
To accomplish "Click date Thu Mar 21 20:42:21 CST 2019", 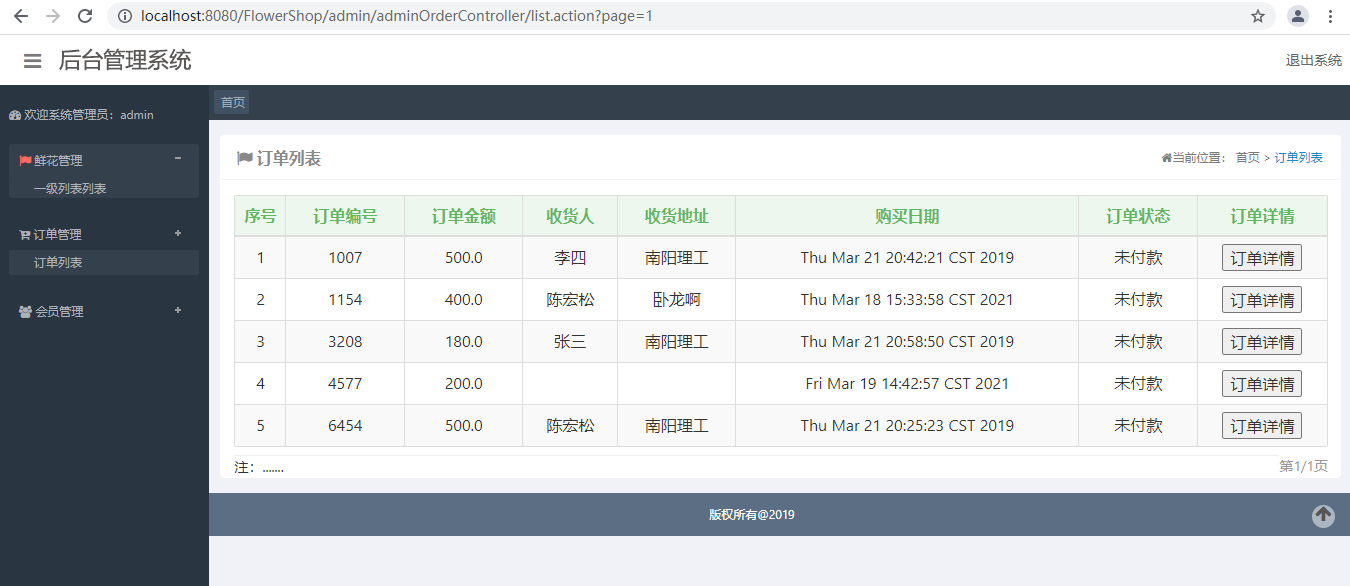I will pos(907,258).
